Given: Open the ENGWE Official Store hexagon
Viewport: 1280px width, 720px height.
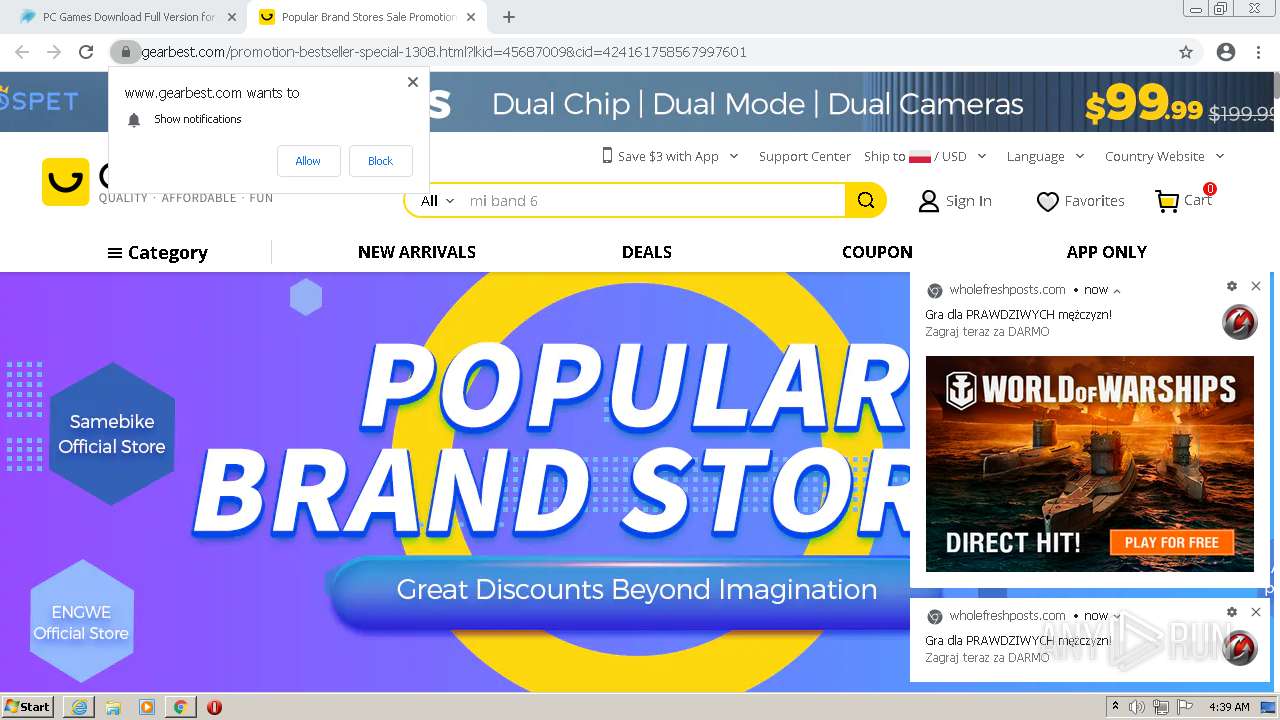Looking at the screenshot, I should click(x=81, y=621).
